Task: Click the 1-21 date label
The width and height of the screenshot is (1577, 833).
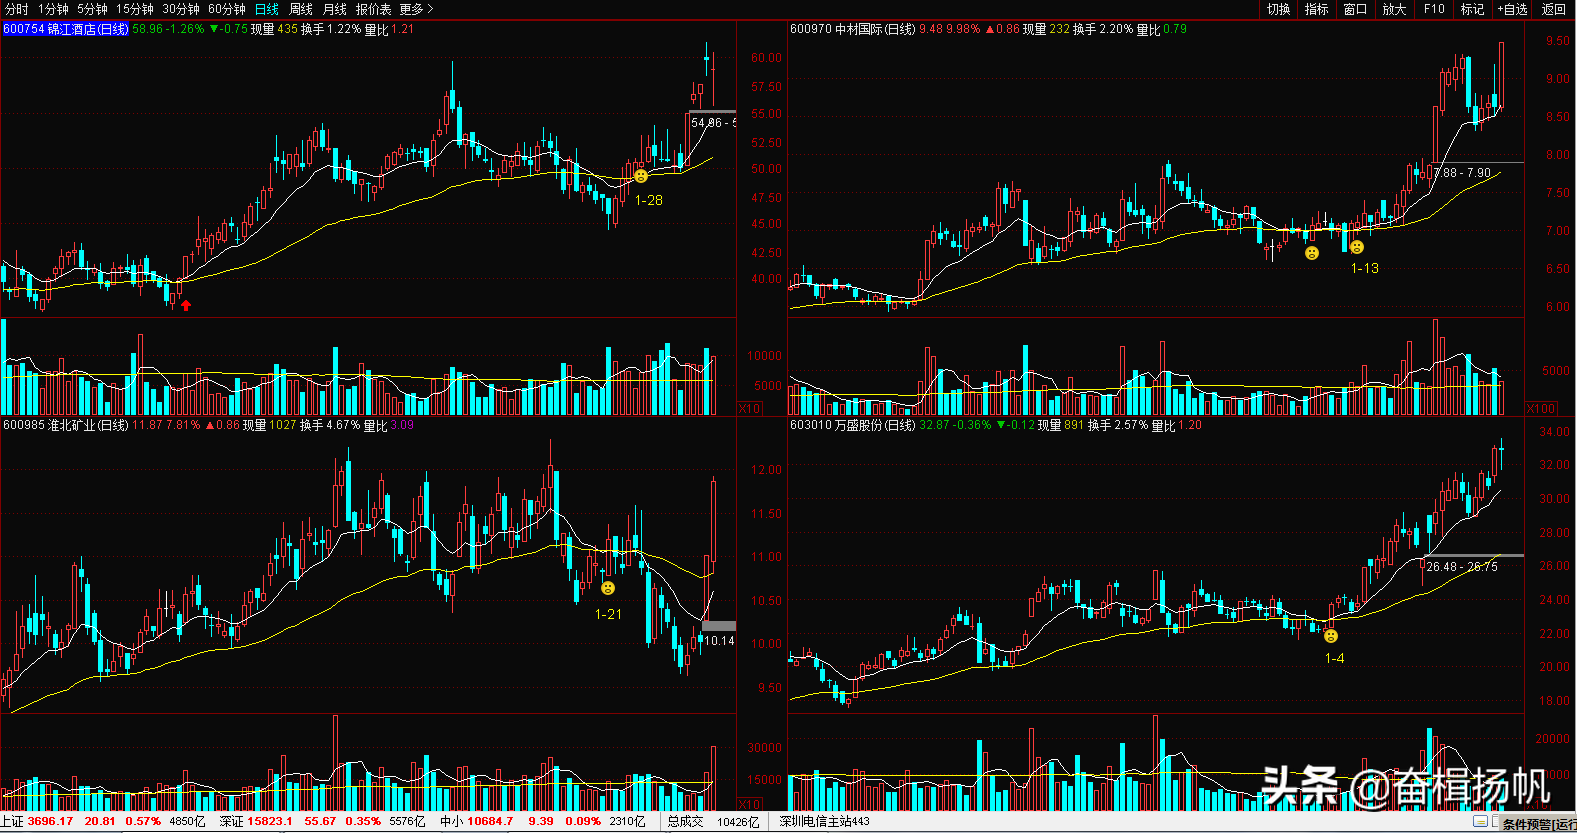Action: (608, 614)
